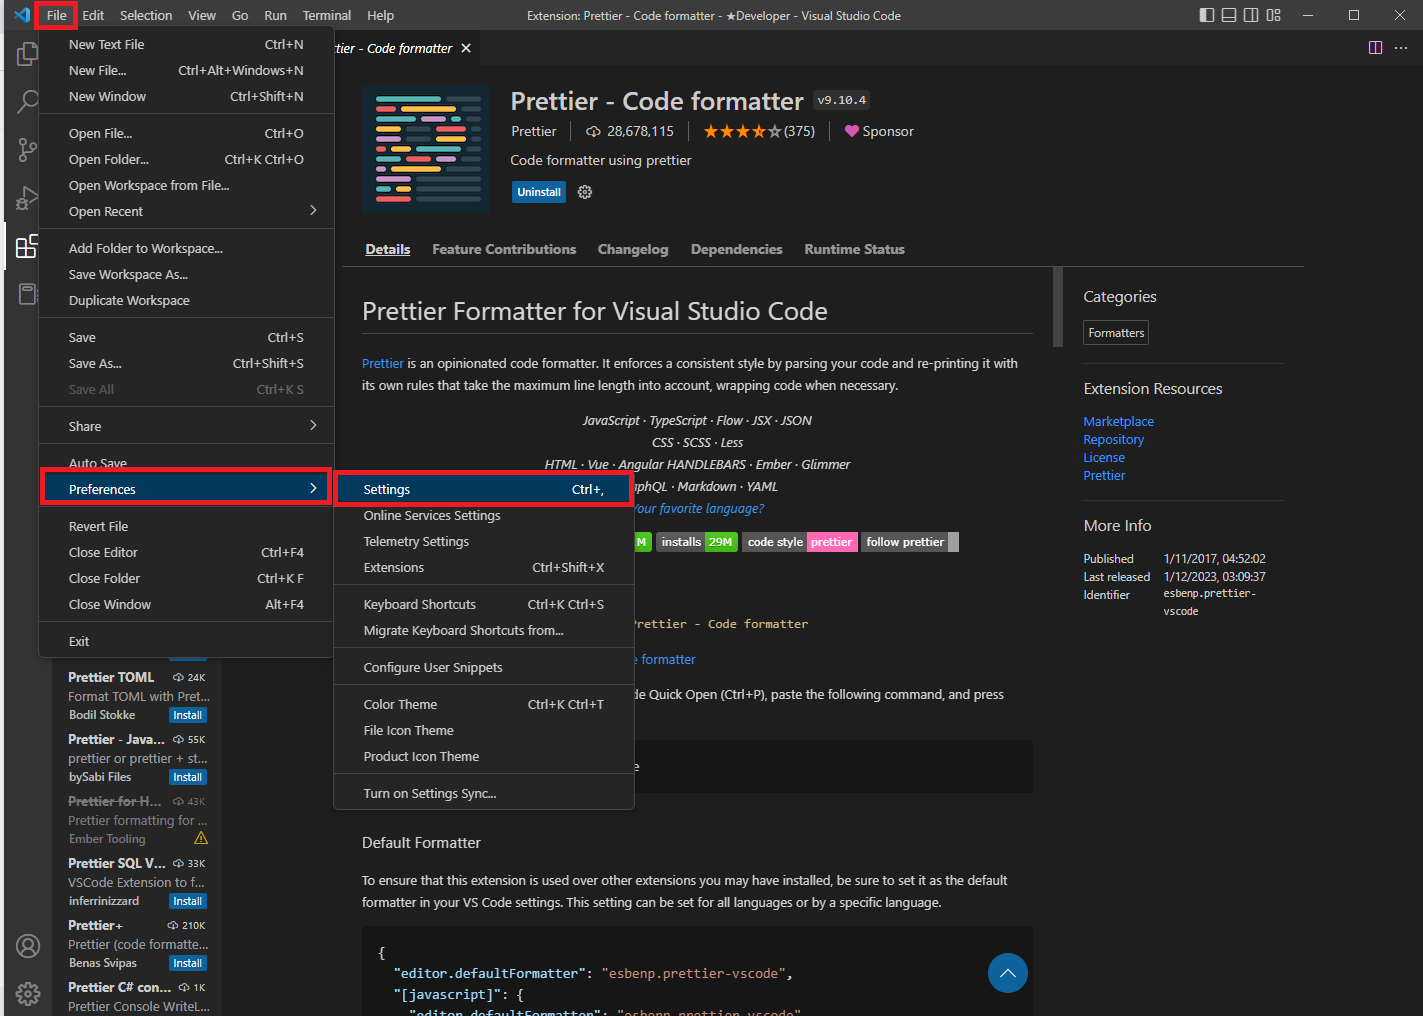Click the editor vertical scrollbar
The image size is (1423, 1016).
click(x=1059, y=307)
